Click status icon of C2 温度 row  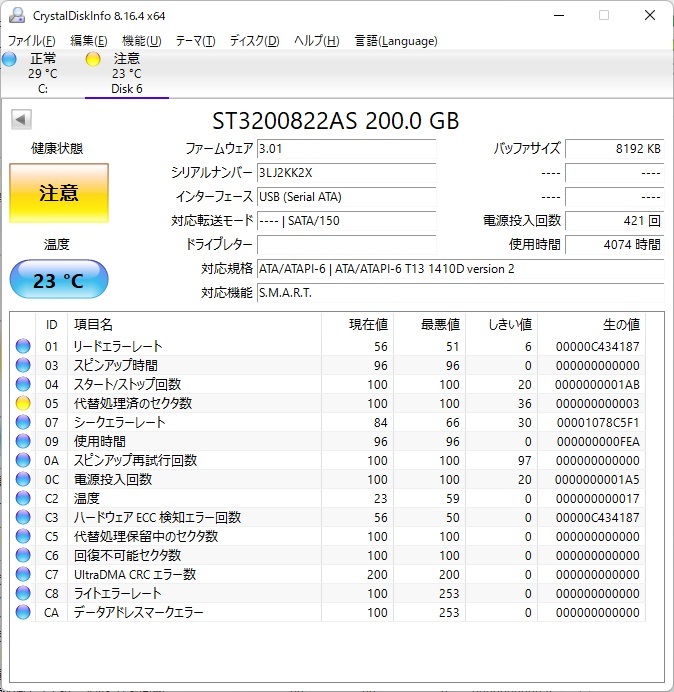pos(23,498)
